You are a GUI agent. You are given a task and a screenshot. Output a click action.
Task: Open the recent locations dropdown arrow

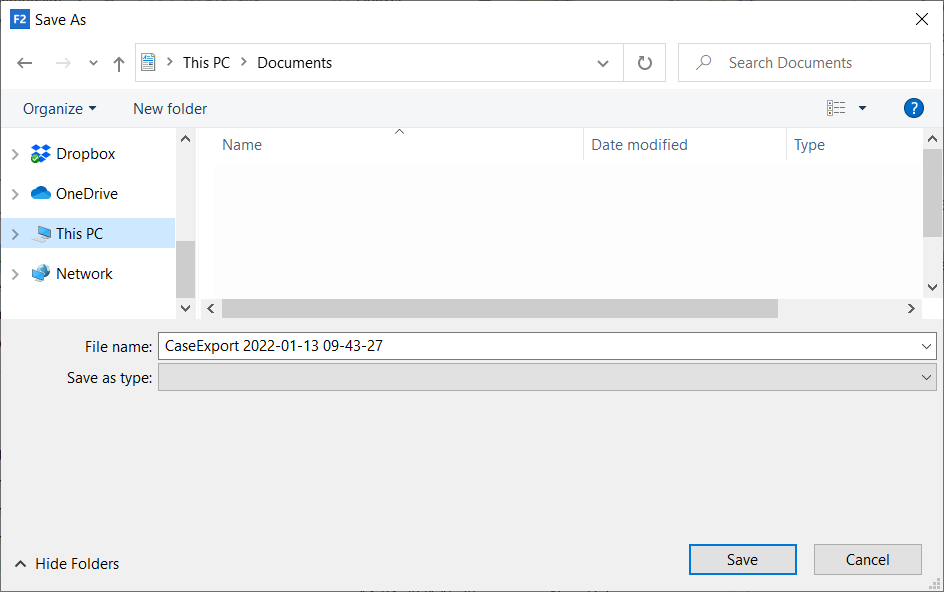click(93, 63)
